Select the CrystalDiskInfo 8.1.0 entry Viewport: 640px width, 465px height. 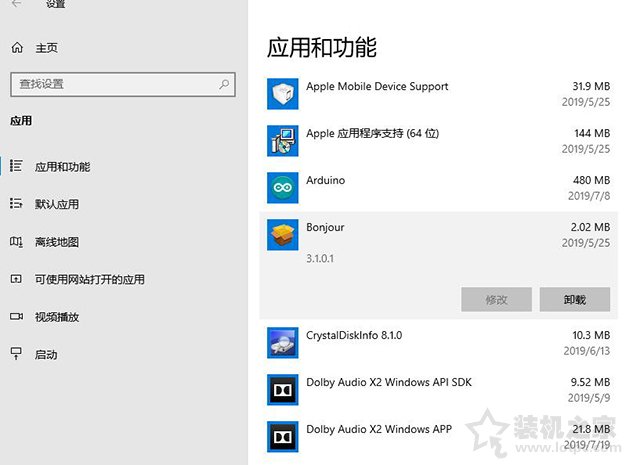coord(354,336)
